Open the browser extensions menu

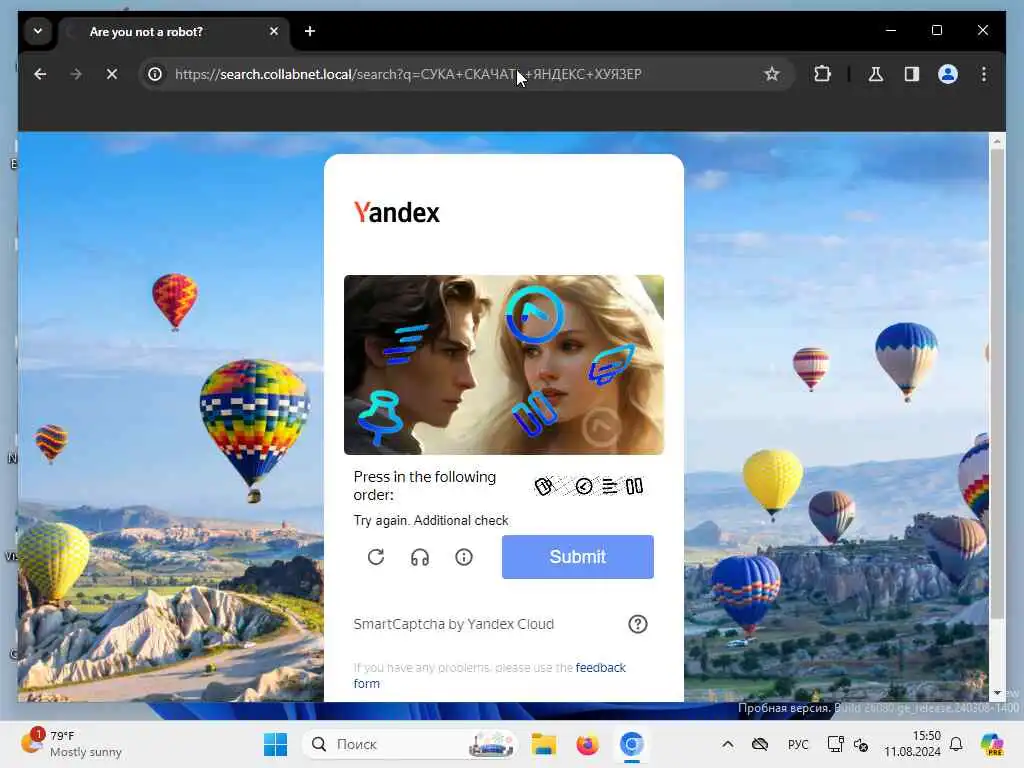click(822, 74)
